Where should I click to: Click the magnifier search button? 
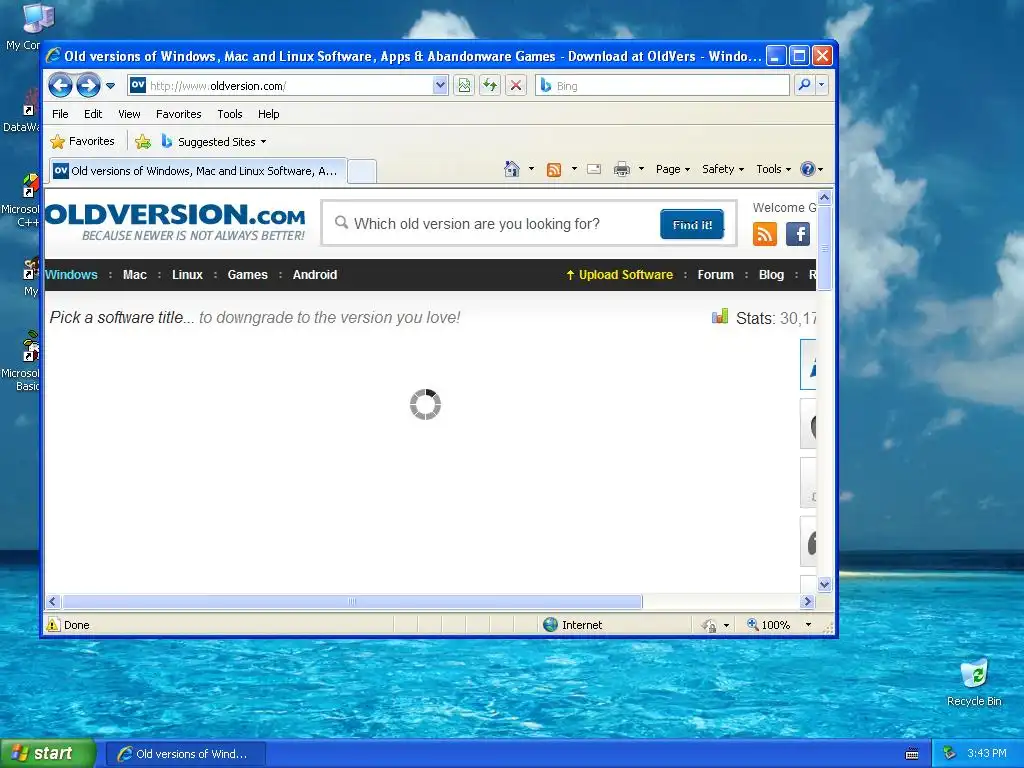[805, 85]
